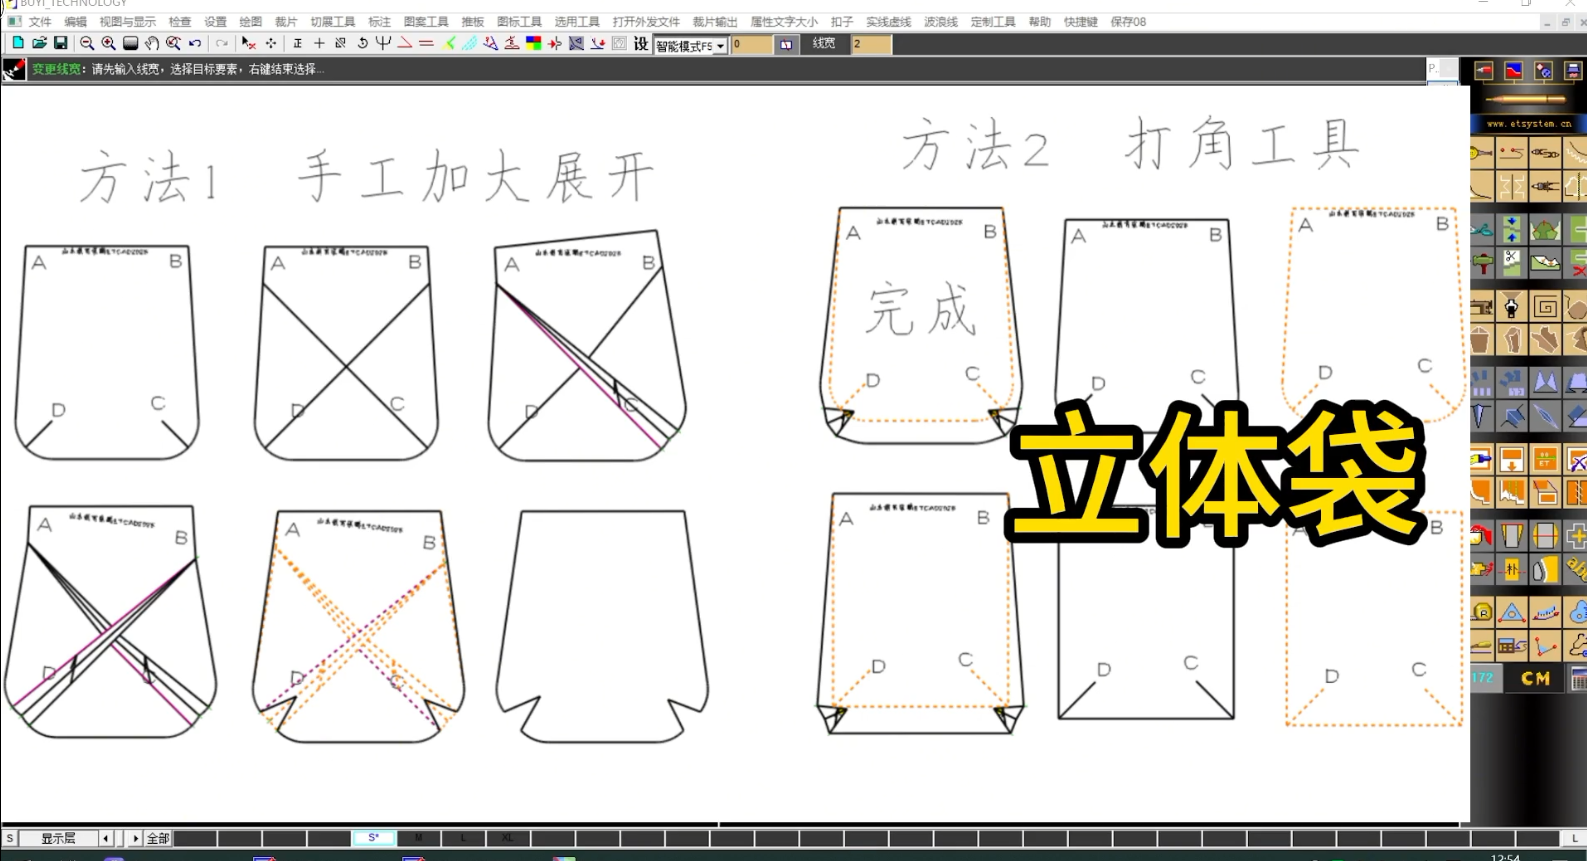Open the 文件 menu
Image resolution: width=1587 pixels, height=861 pixels.
[40, 21]
